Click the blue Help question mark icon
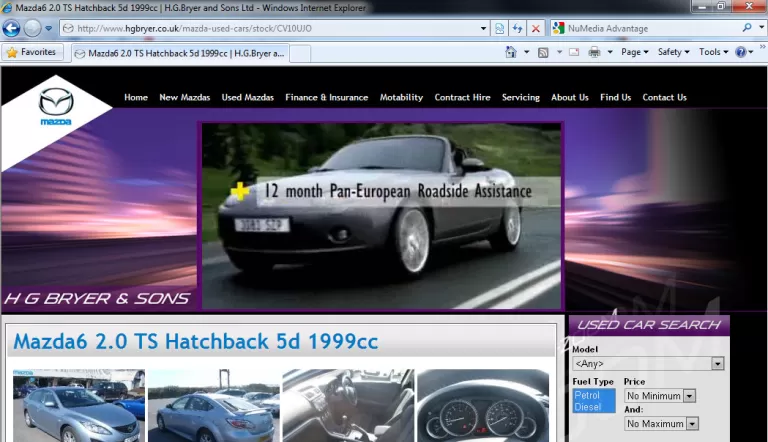 point(741,52)
